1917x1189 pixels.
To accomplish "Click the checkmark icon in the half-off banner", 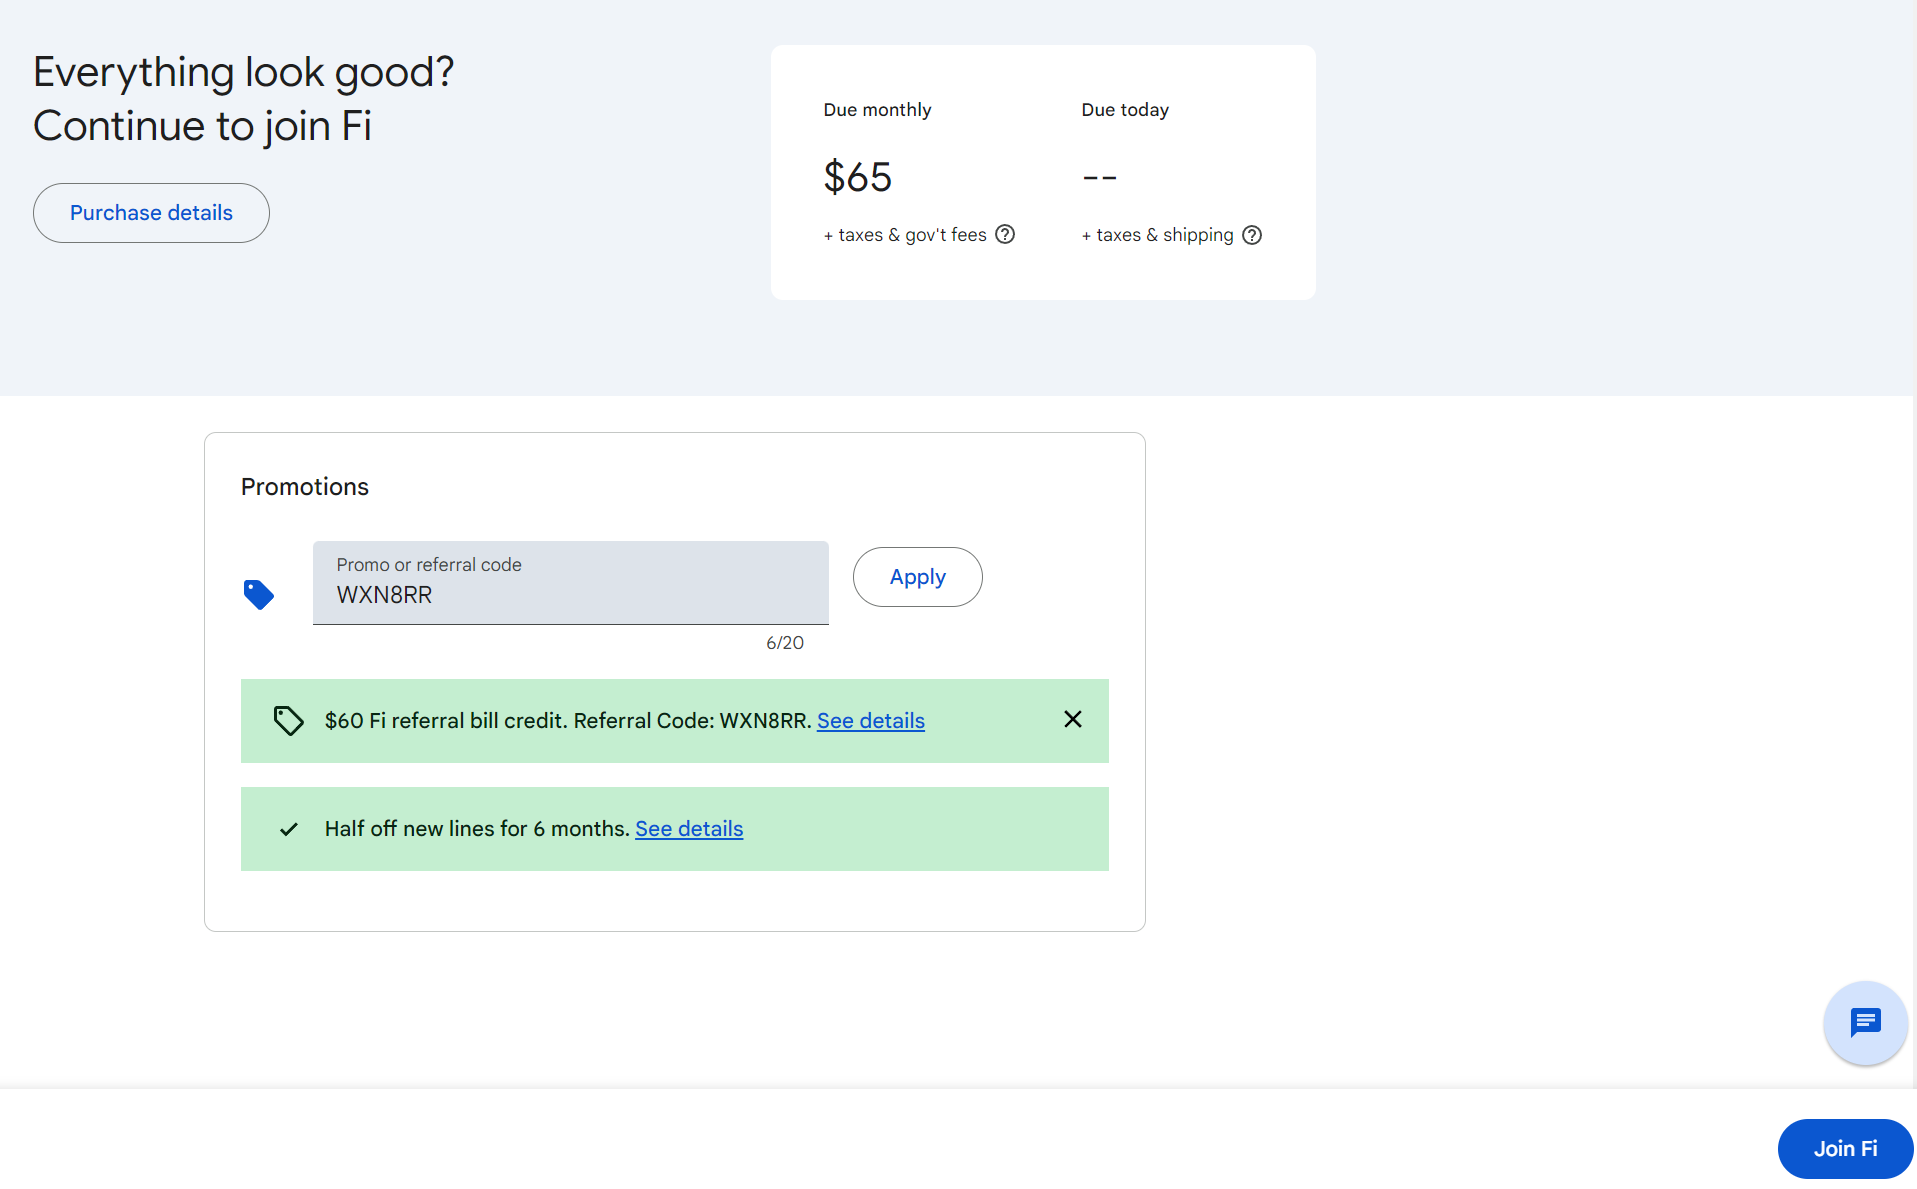I will (x=289, y=829).
